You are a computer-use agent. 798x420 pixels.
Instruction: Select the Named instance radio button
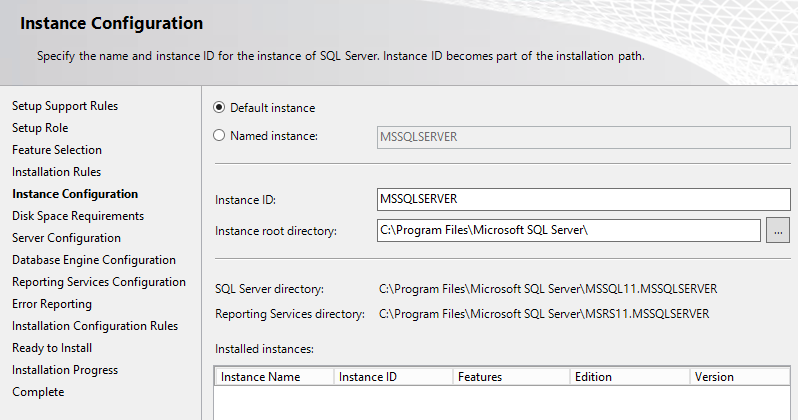coord(219,135)
